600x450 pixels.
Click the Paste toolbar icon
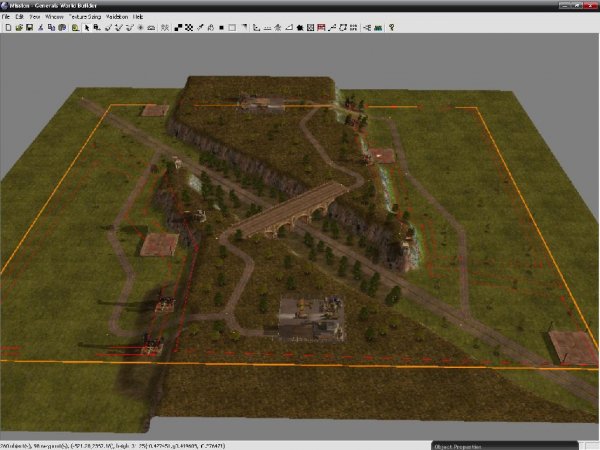[62, 27]
